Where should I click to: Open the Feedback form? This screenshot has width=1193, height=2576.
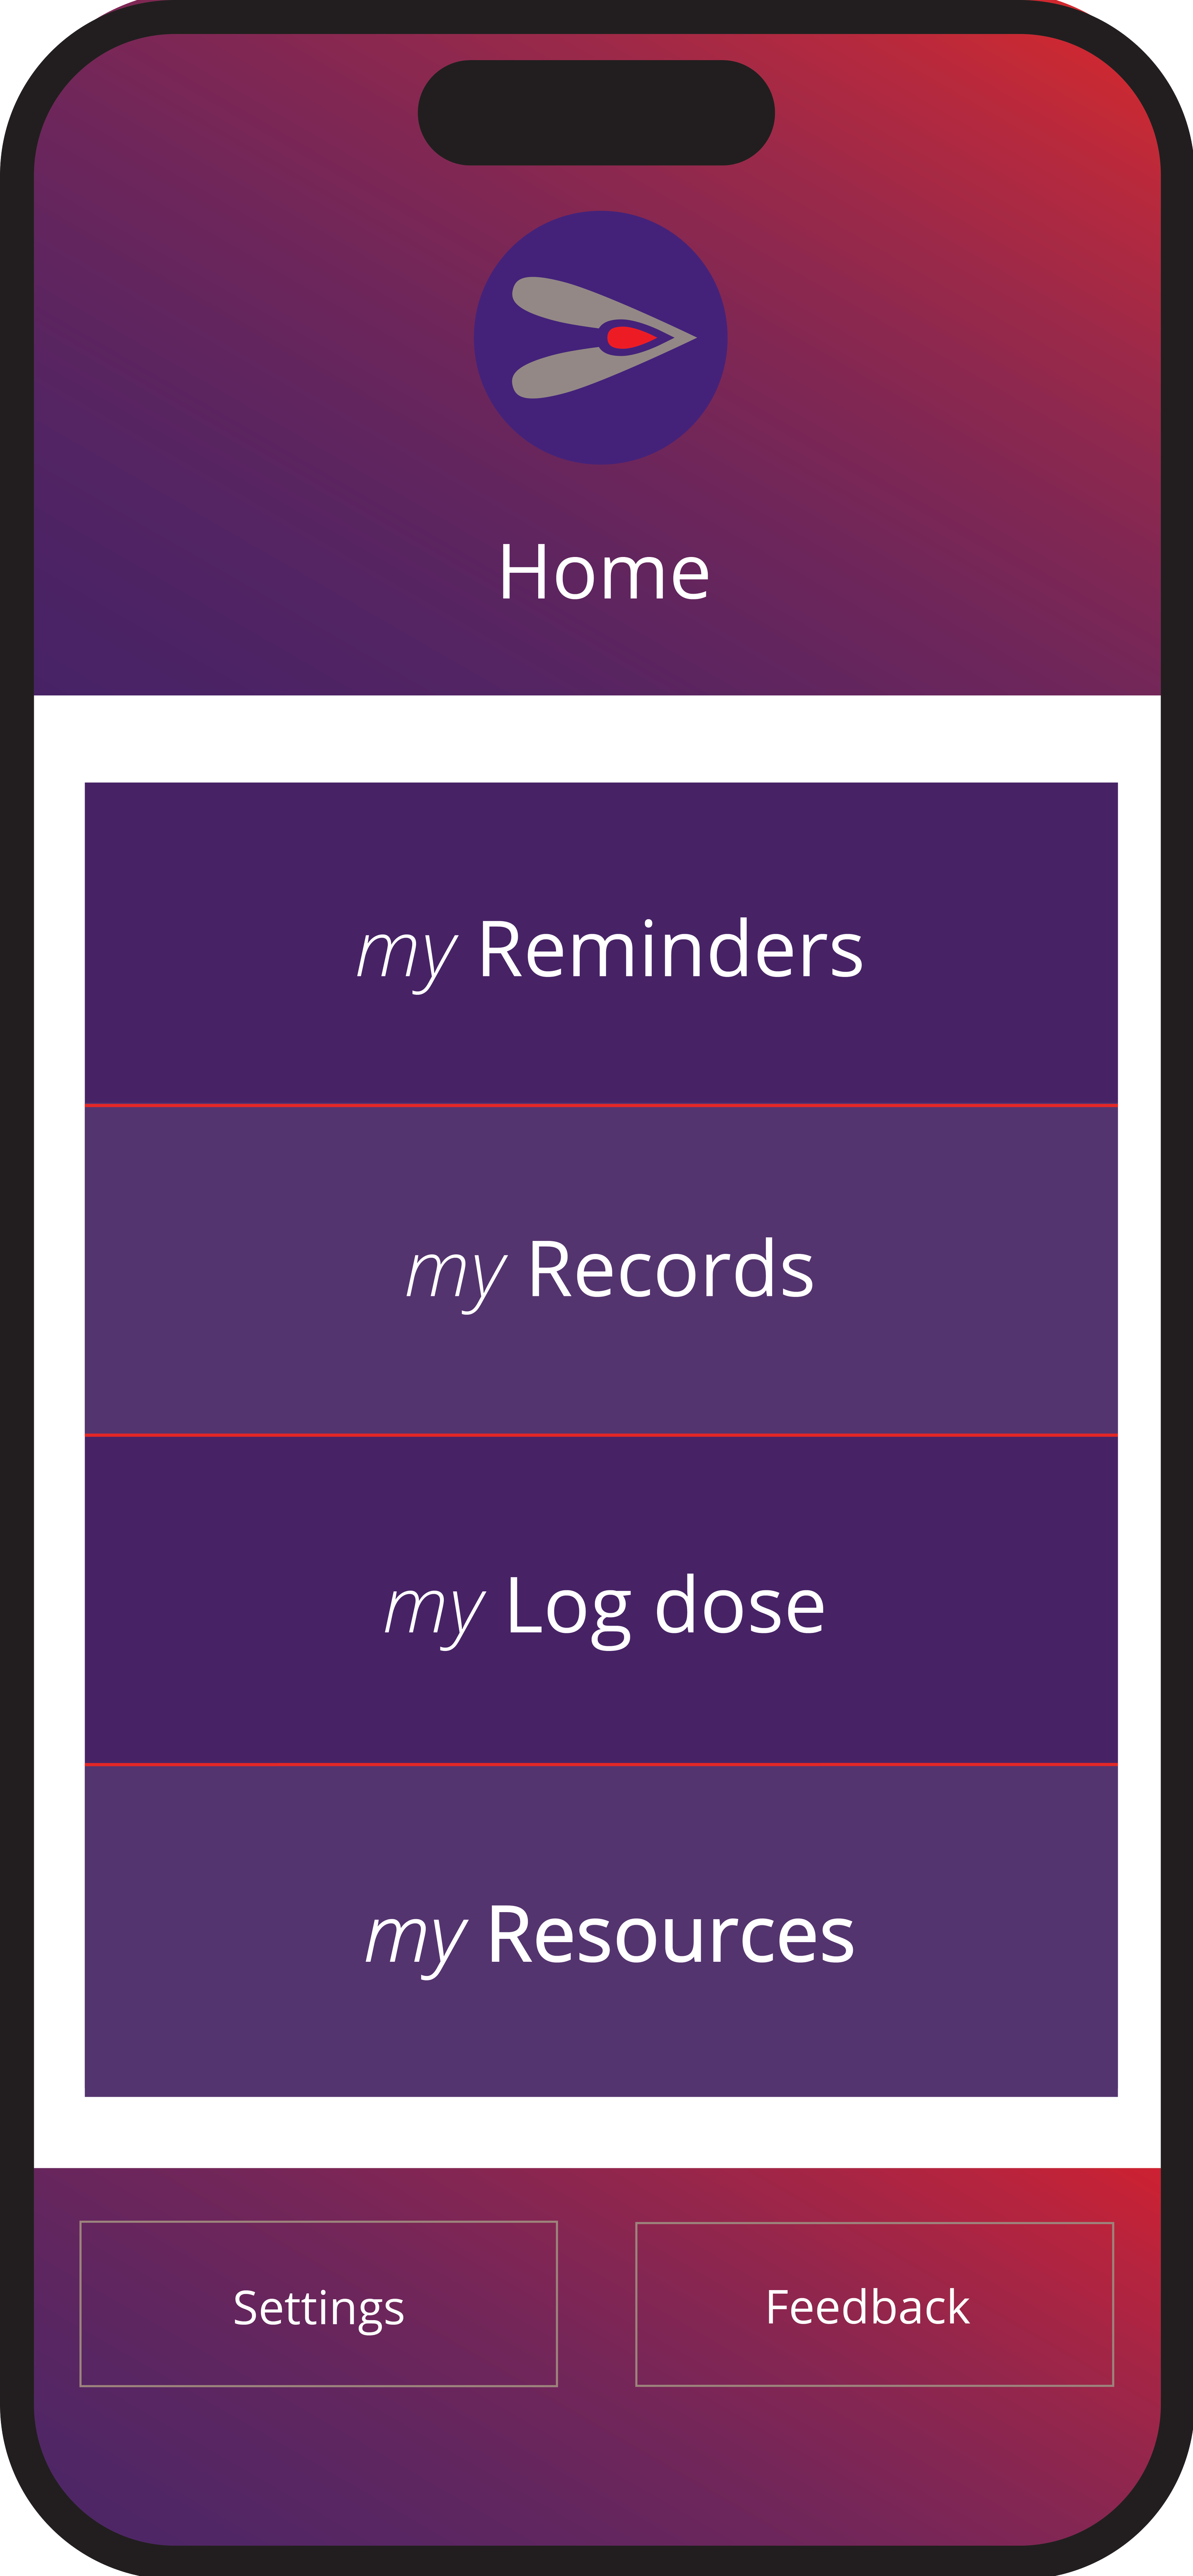click(875, 2304)
